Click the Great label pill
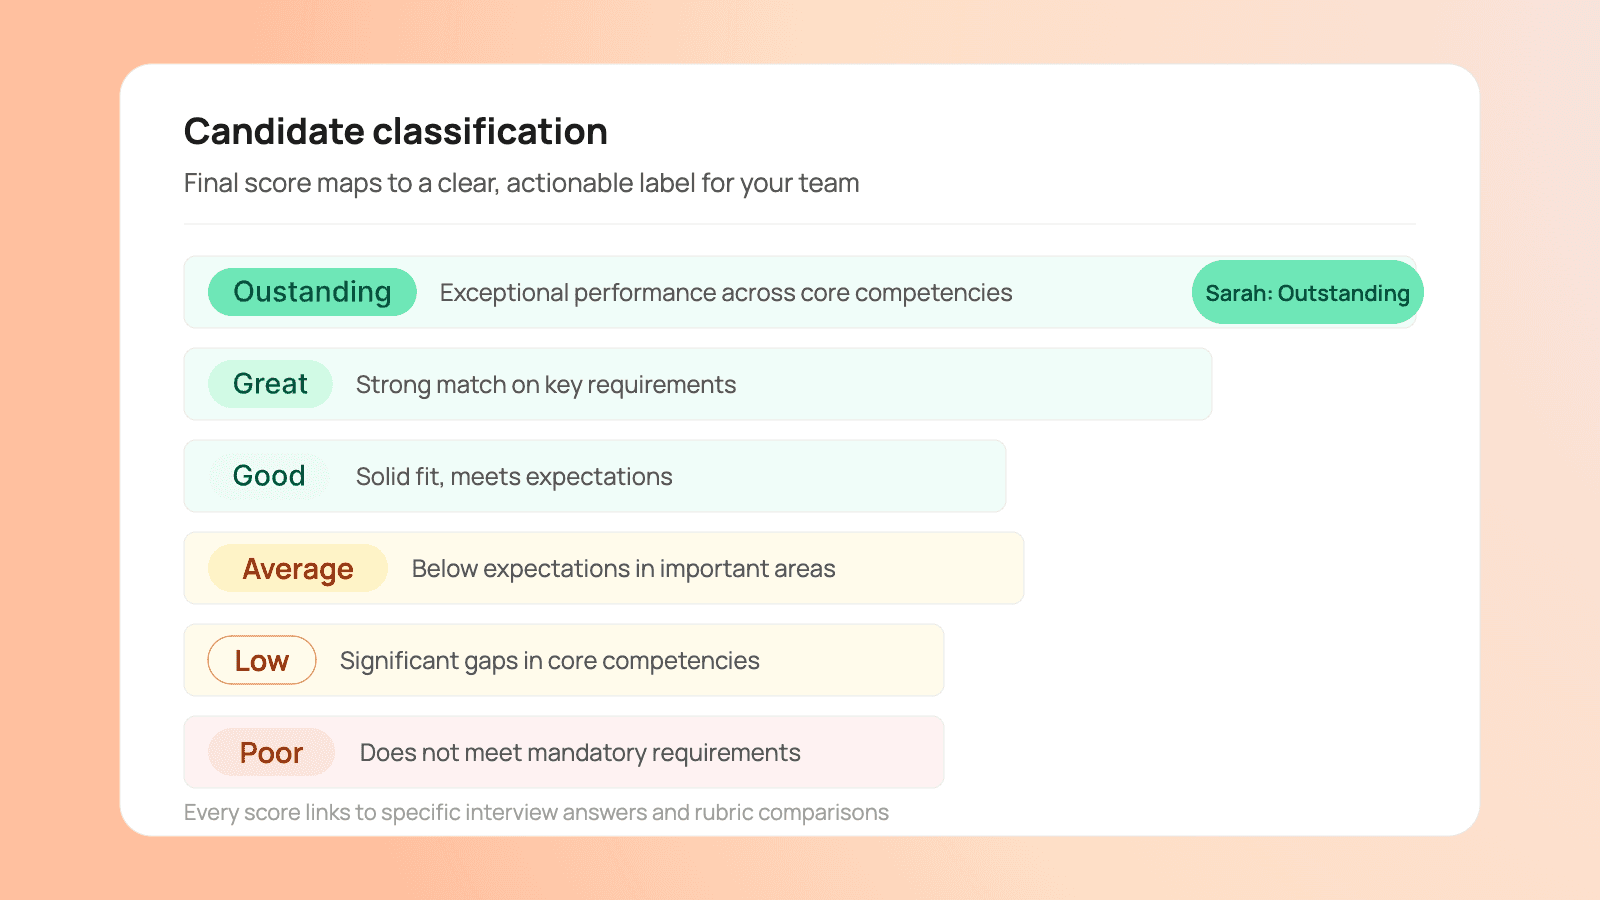This screenshot has width=1600, height=900. tap(270, 384)
